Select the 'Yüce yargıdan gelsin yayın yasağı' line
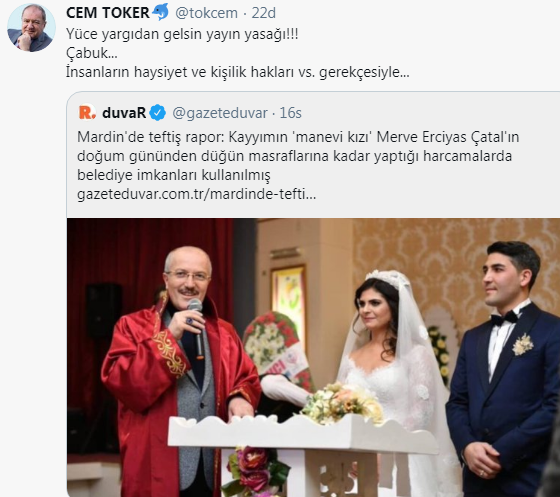Image resolution: width=560 pixels, height=497 pixels. tap(182, 34)
